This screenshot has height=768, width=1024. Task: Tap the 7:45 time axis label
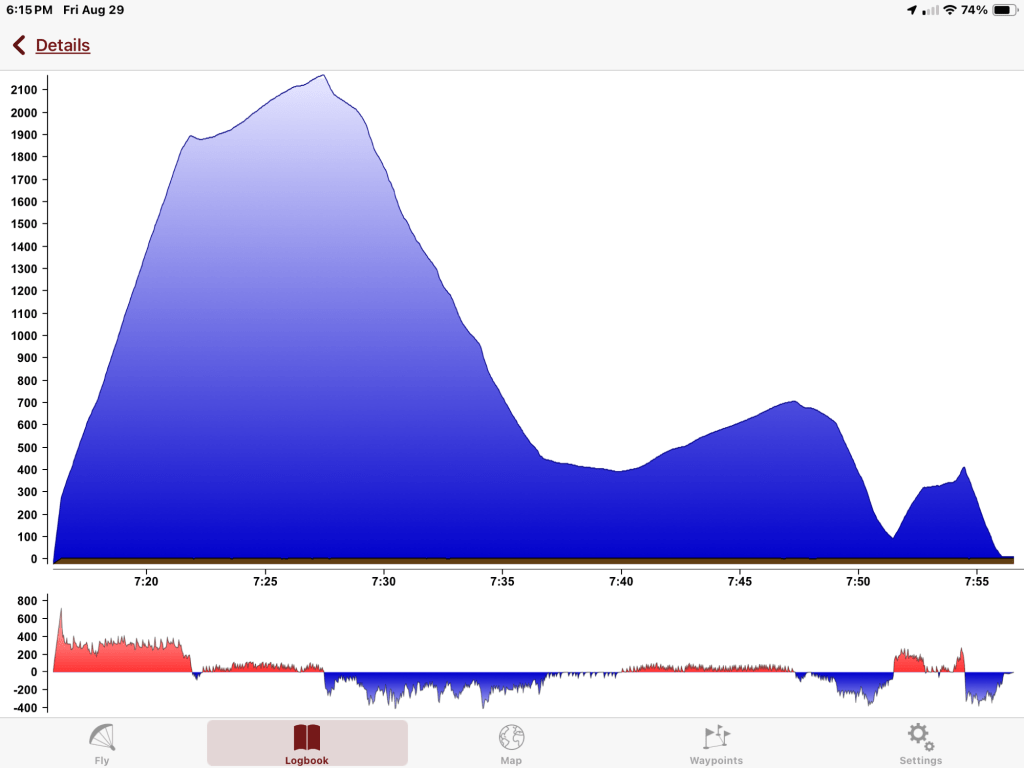(x=740, y=582)
